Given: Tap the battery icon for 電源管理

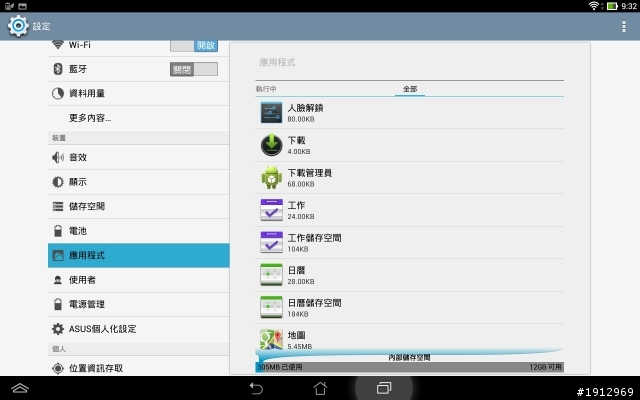Looking at the screenshot, I should point(58,304).
